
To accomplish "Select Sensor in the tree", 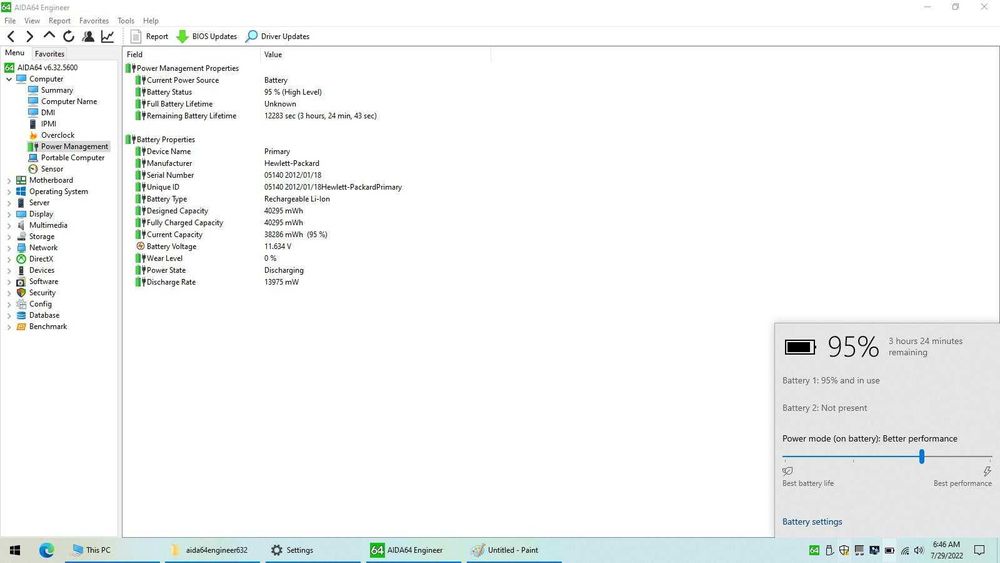I will click(x=52, y=169).
